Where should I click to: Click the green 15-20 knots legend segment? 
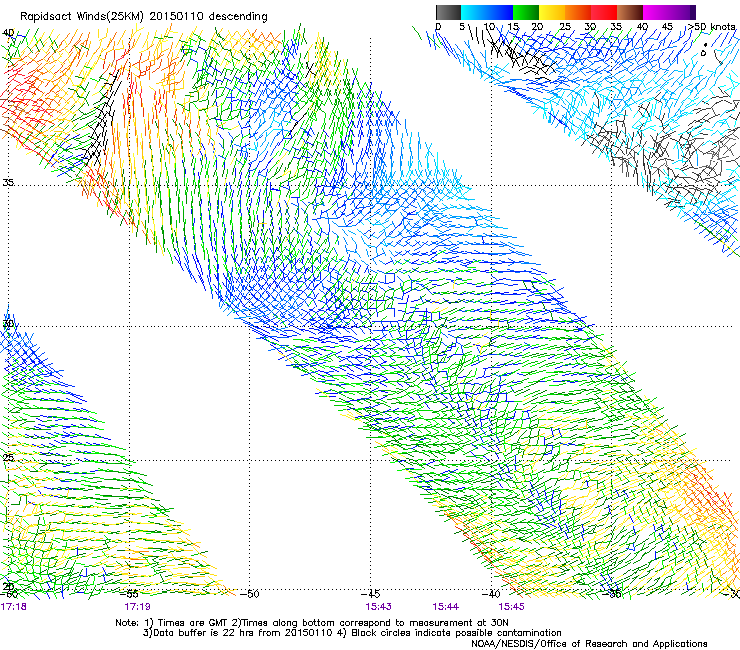526,12
